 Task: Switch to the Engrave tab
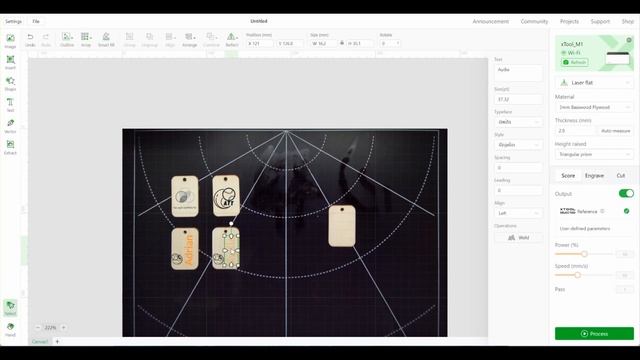click(x=594, y=176)
